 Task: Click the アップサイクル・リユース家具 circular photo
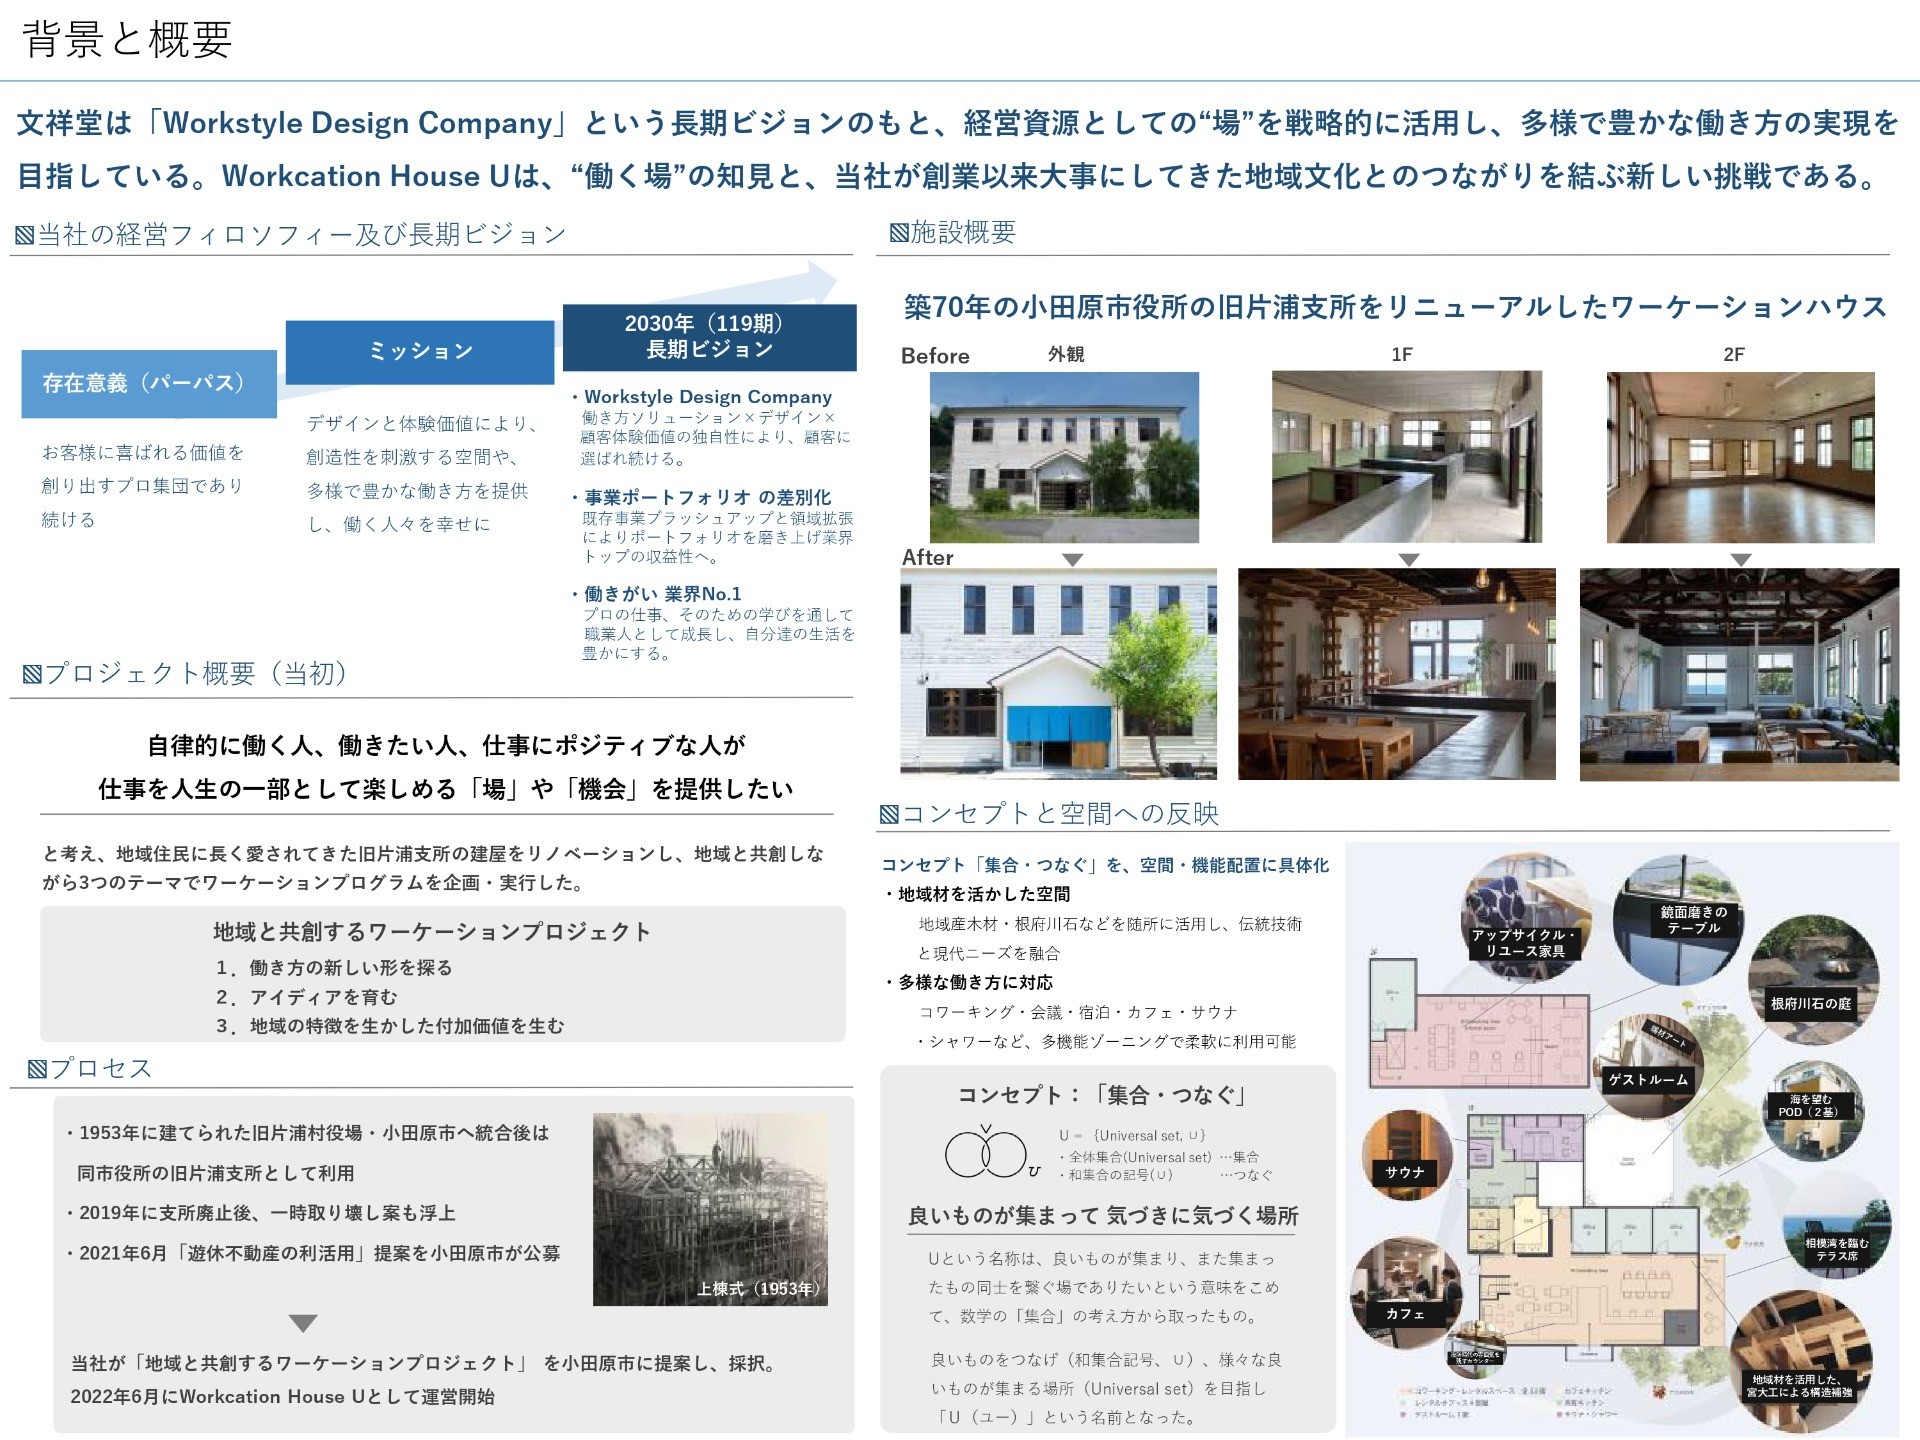coord(1525,920)
